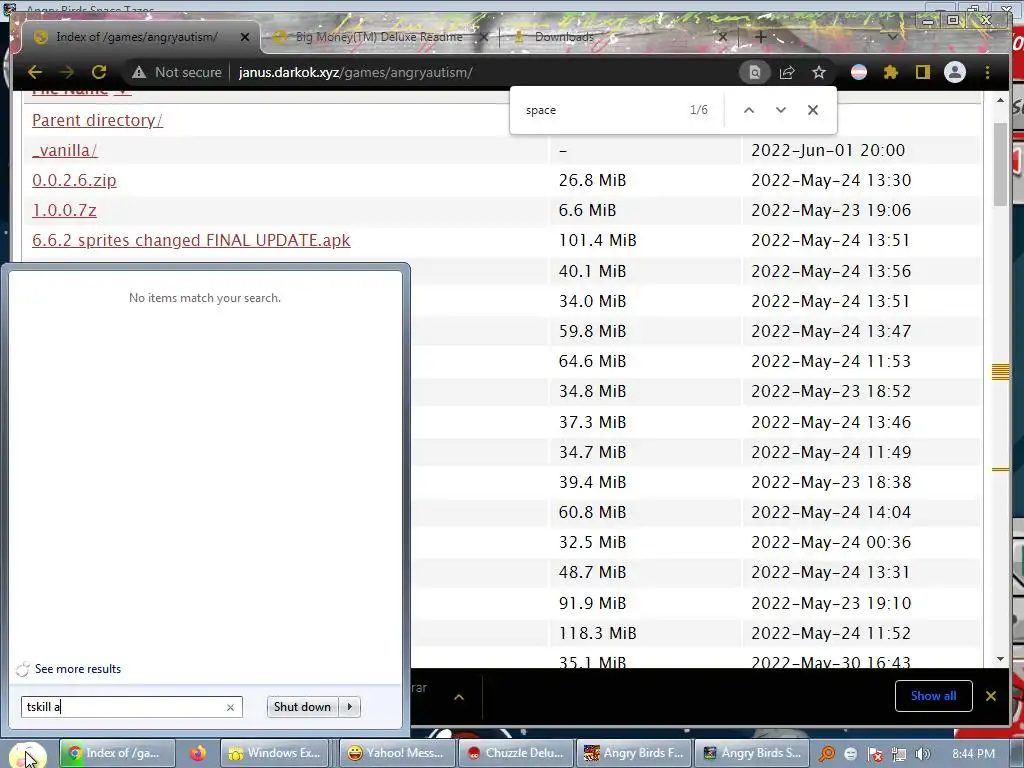This screenshot has width=1024, height=768.
Task: Open the Chrome profile avatar
Action: click(x=955, y=72)
